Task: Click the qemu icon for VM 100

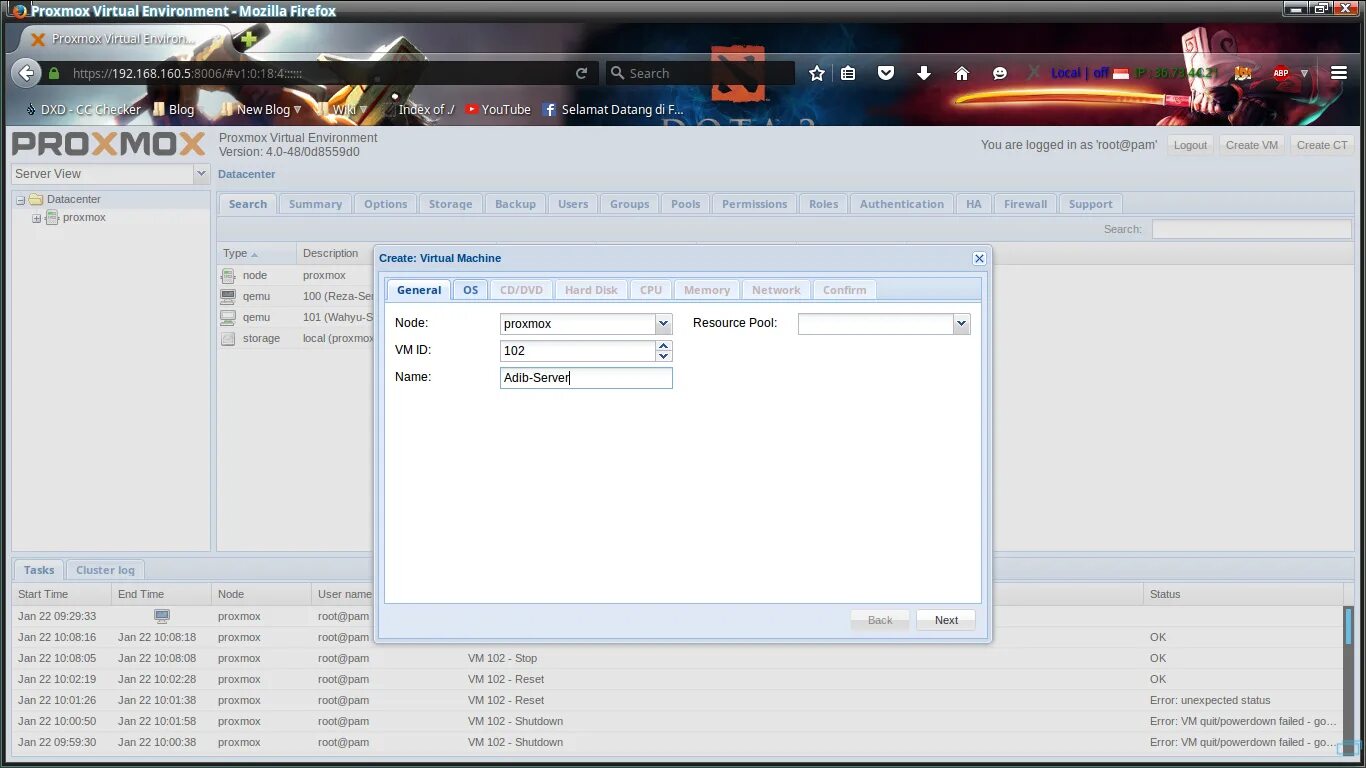Action: point(228,296)
